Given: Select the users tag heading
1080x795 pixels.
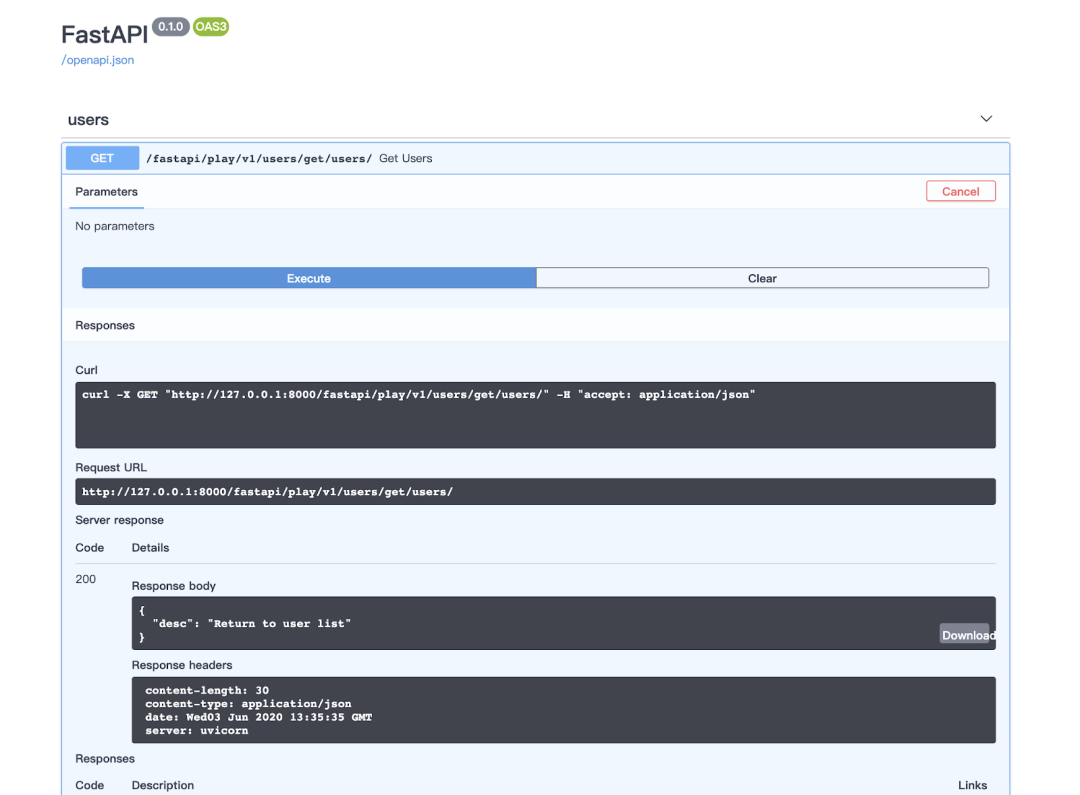Looking at the screenshot, I should [88, 119].
